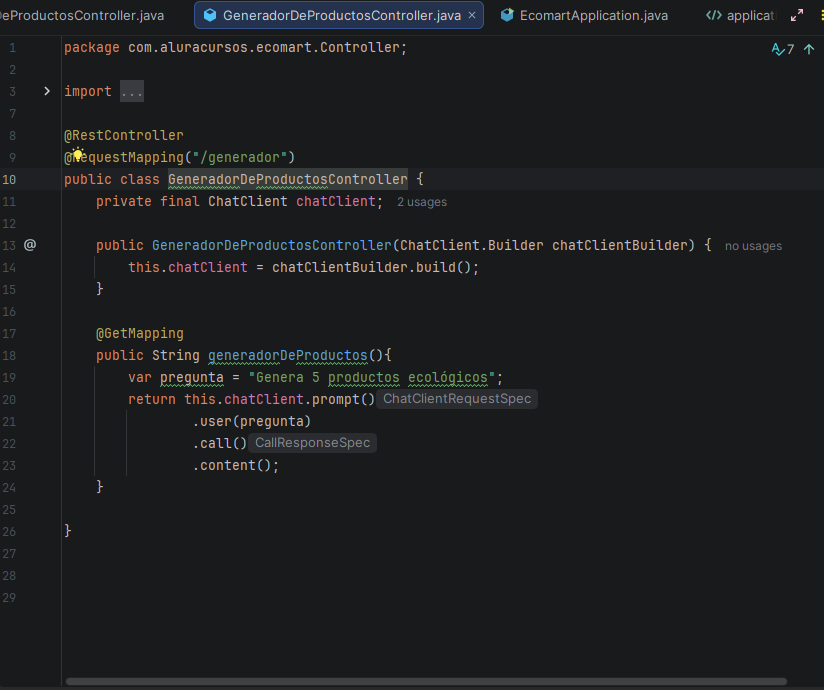Expand the collapsed imports with the gutter chevron
Screen dimensions: 824x690
46,91
